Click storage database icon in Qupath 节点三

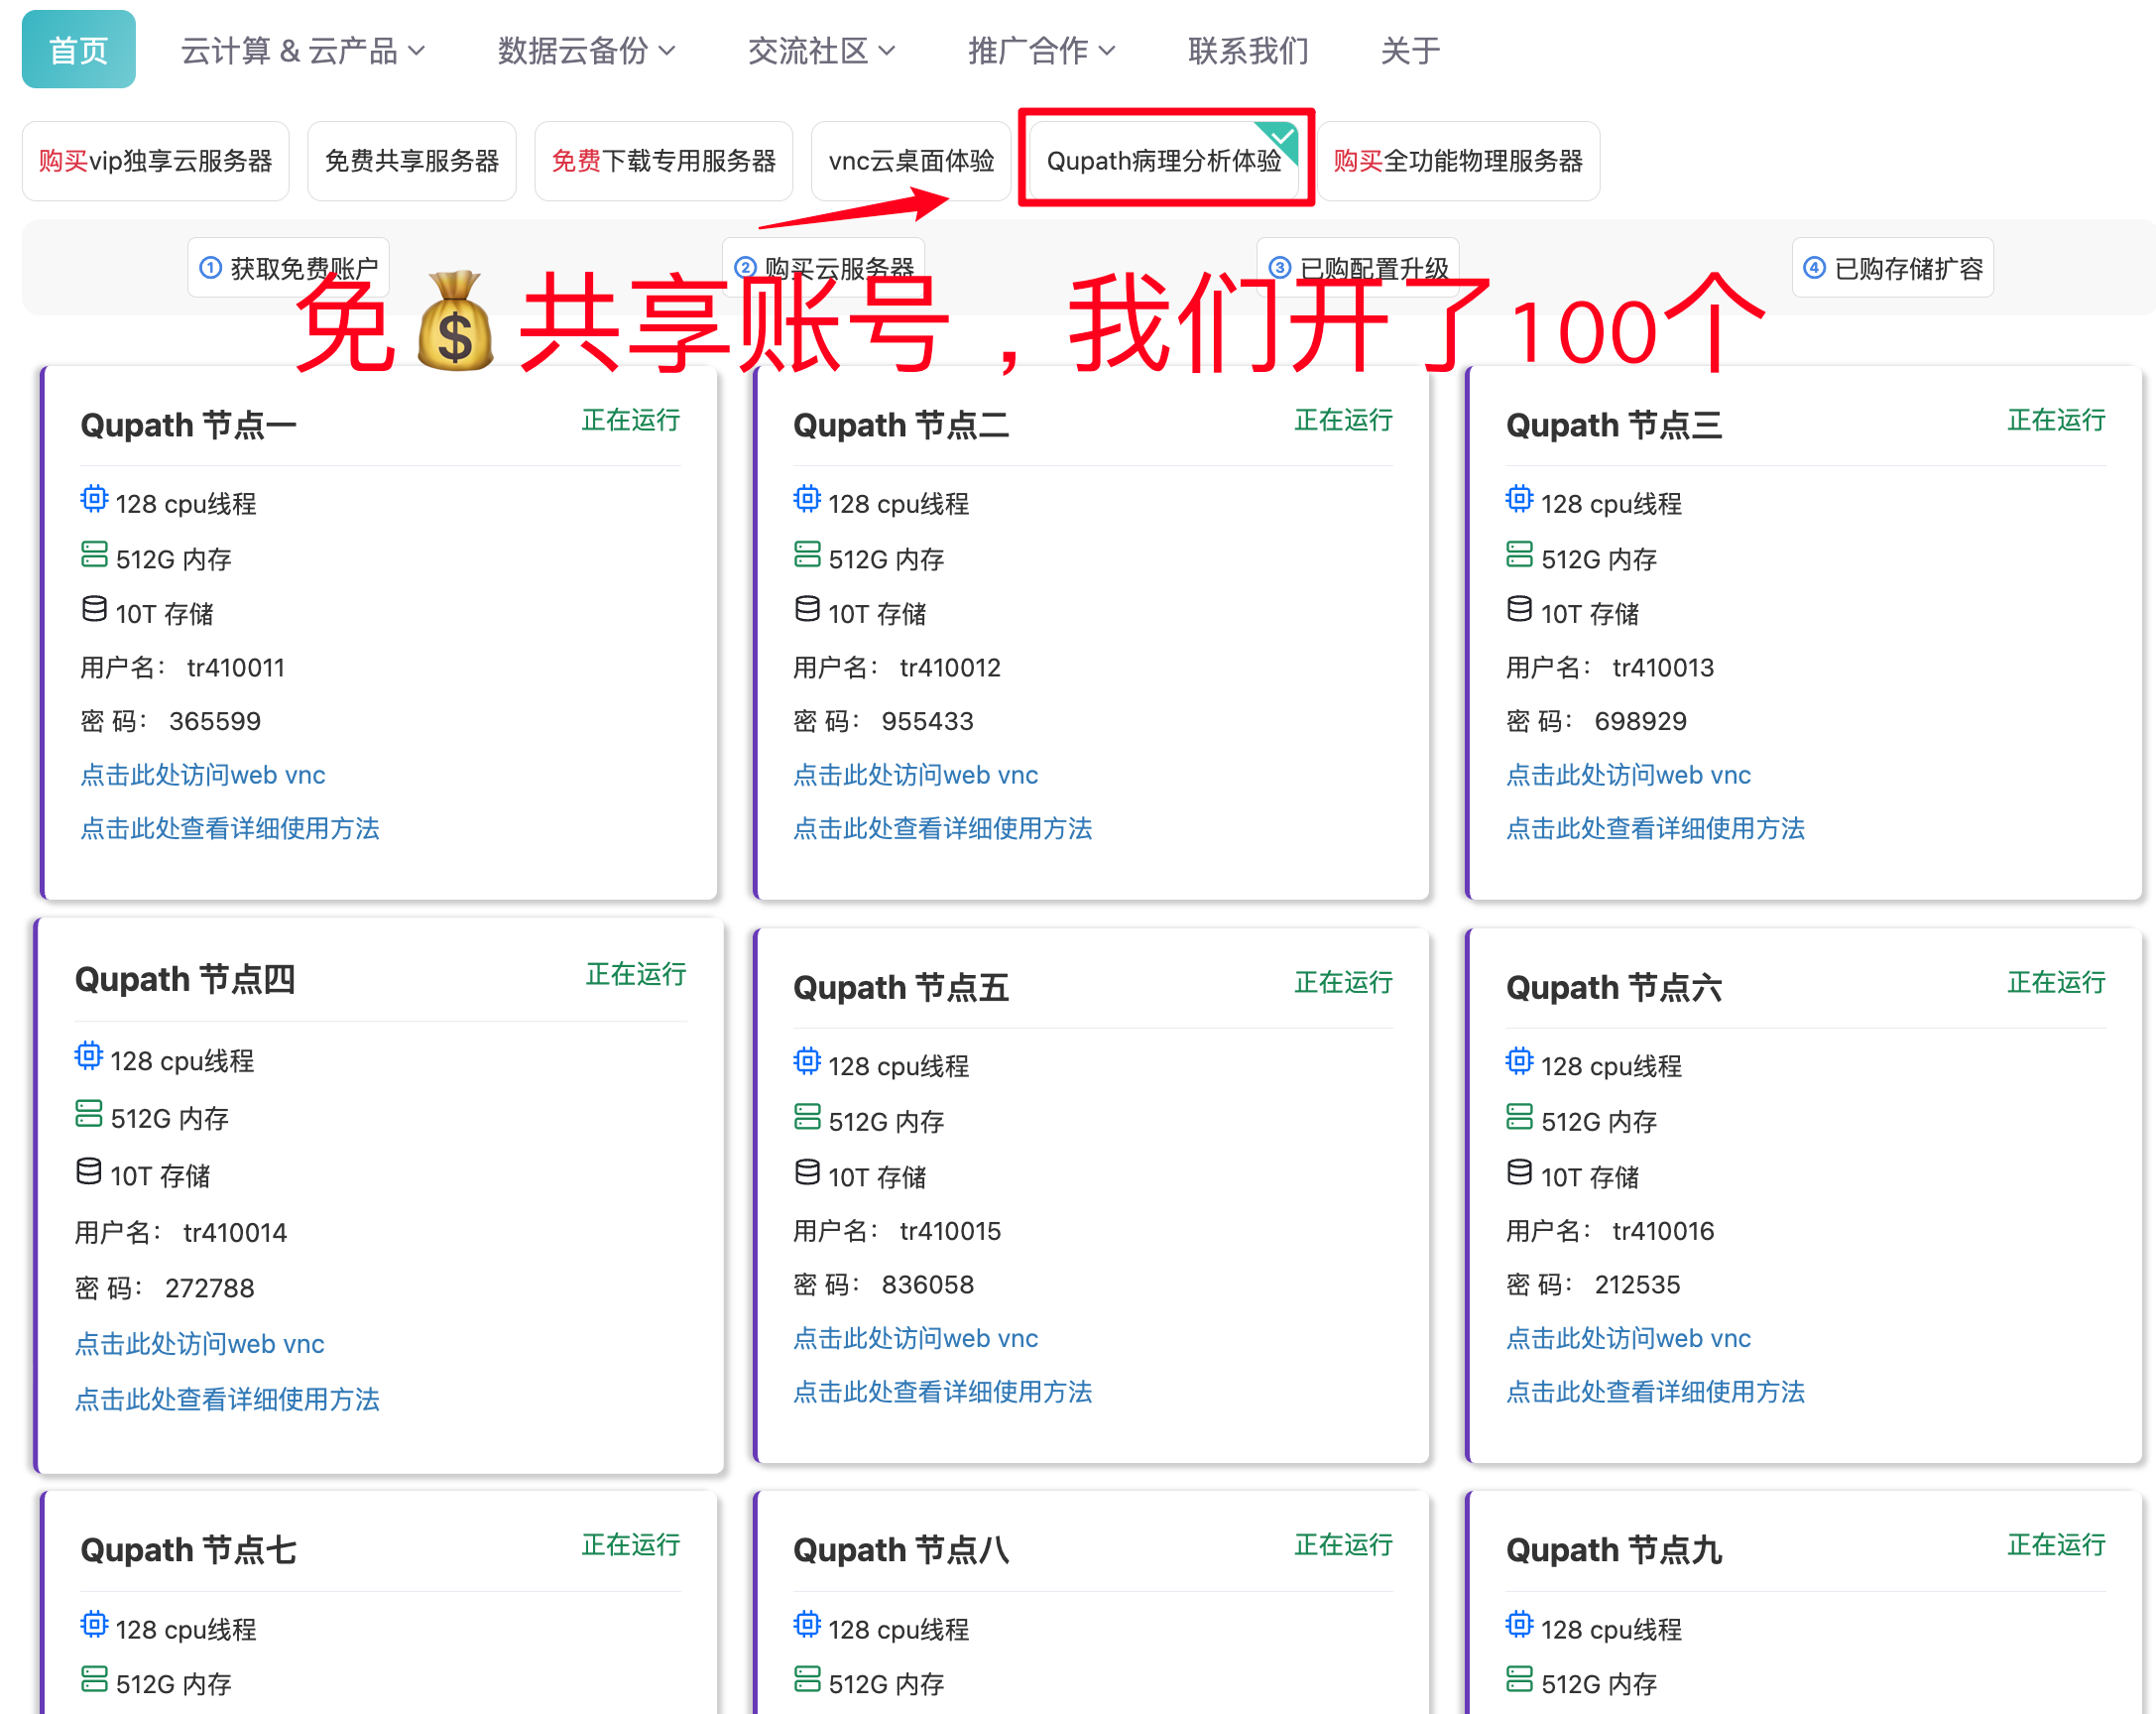pos(1519,609)
